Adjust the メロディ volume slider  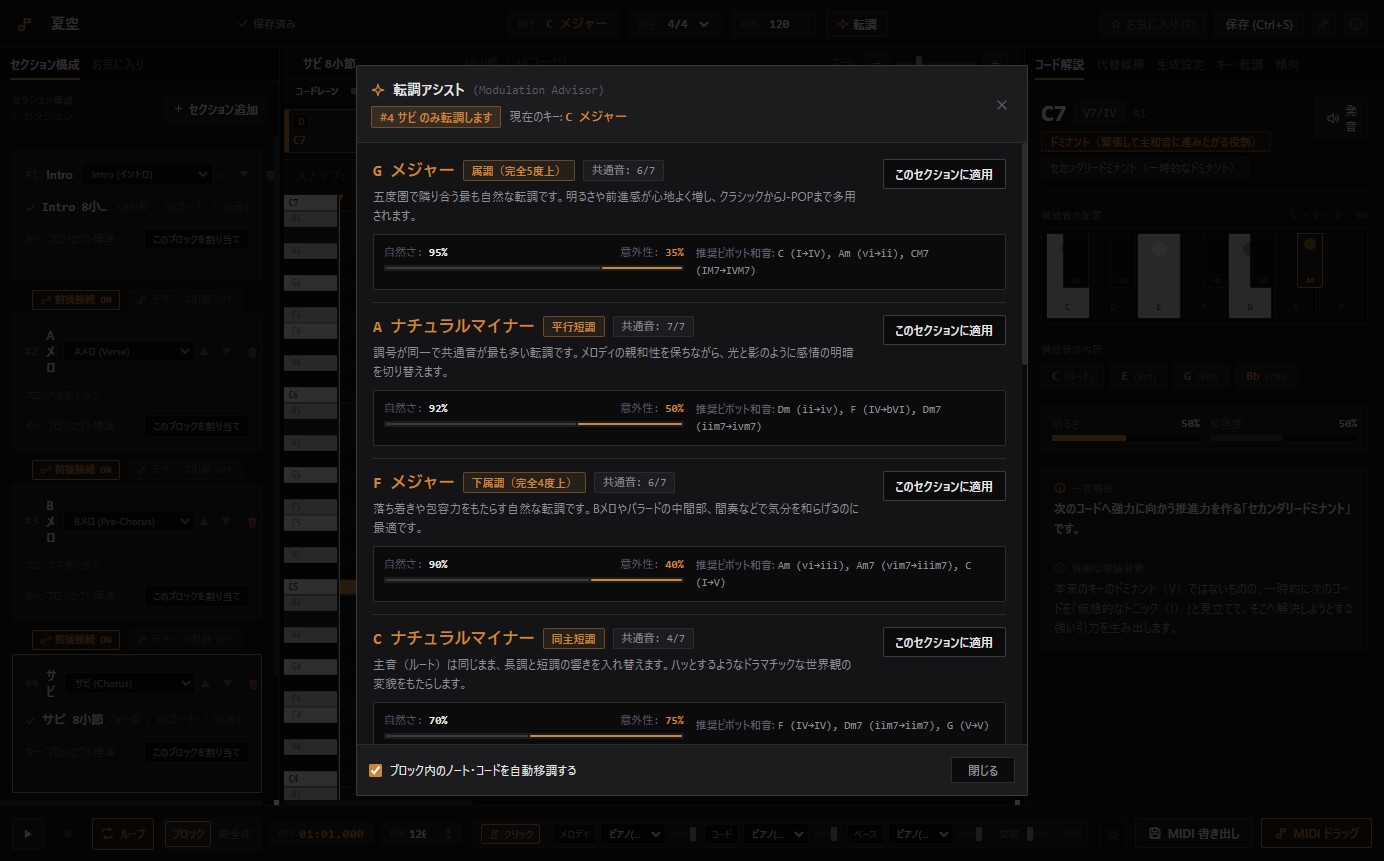[685, 833]
